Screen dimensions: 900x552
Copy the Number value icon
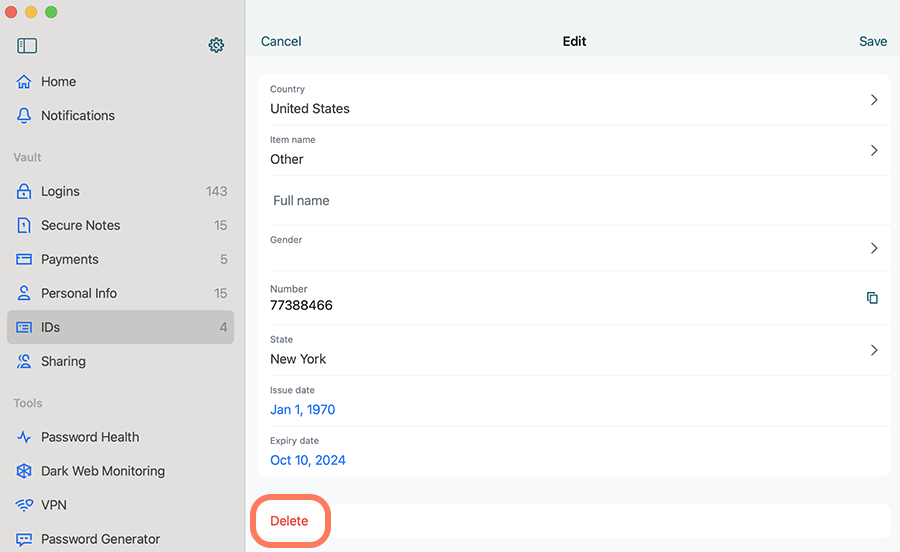point(872,297)
